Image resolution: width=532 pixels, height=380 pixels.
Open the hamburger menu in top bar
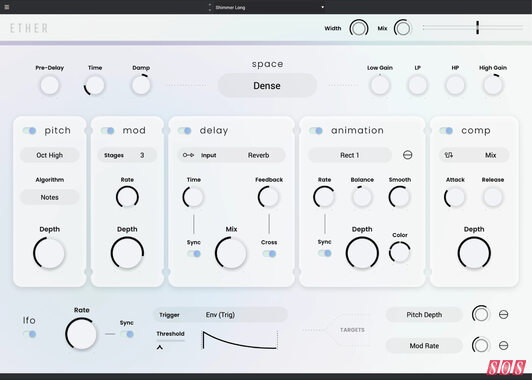click(7, 7)
